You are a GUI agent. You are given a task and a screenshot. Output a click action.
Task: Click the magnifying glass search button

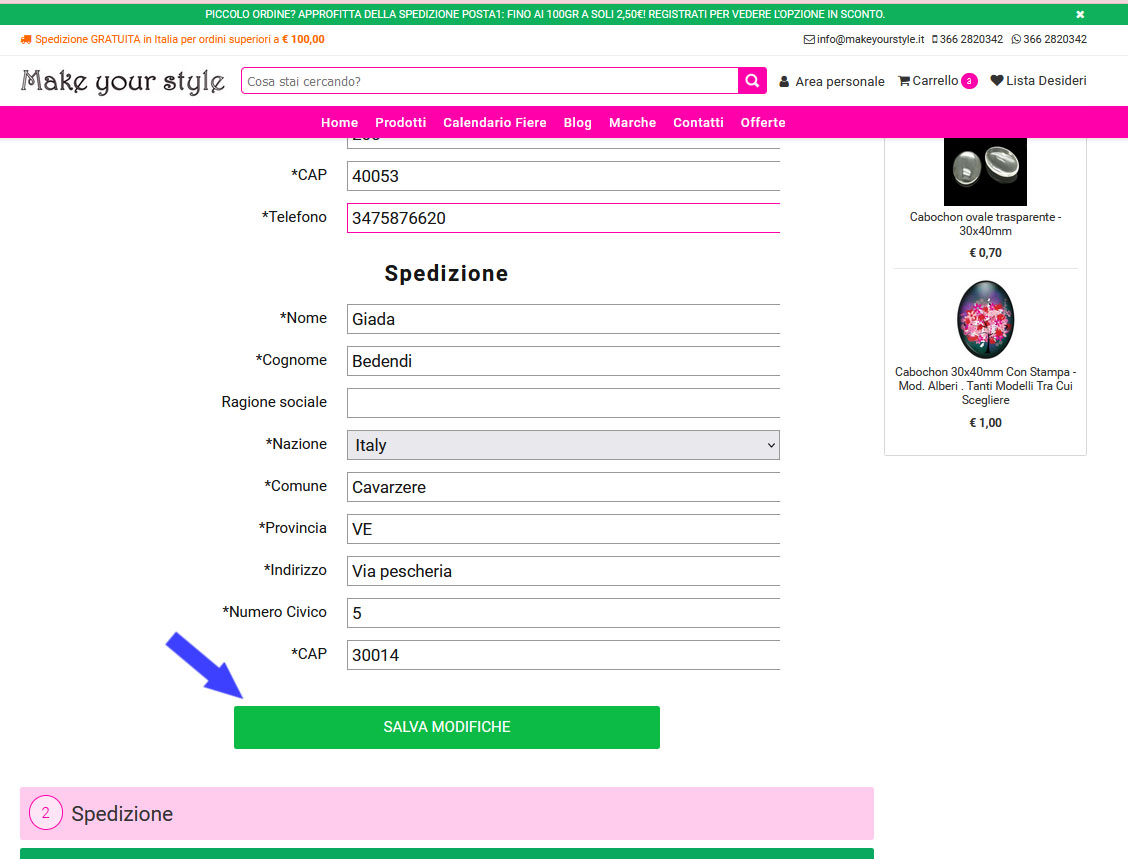click(x=752, y=81)
